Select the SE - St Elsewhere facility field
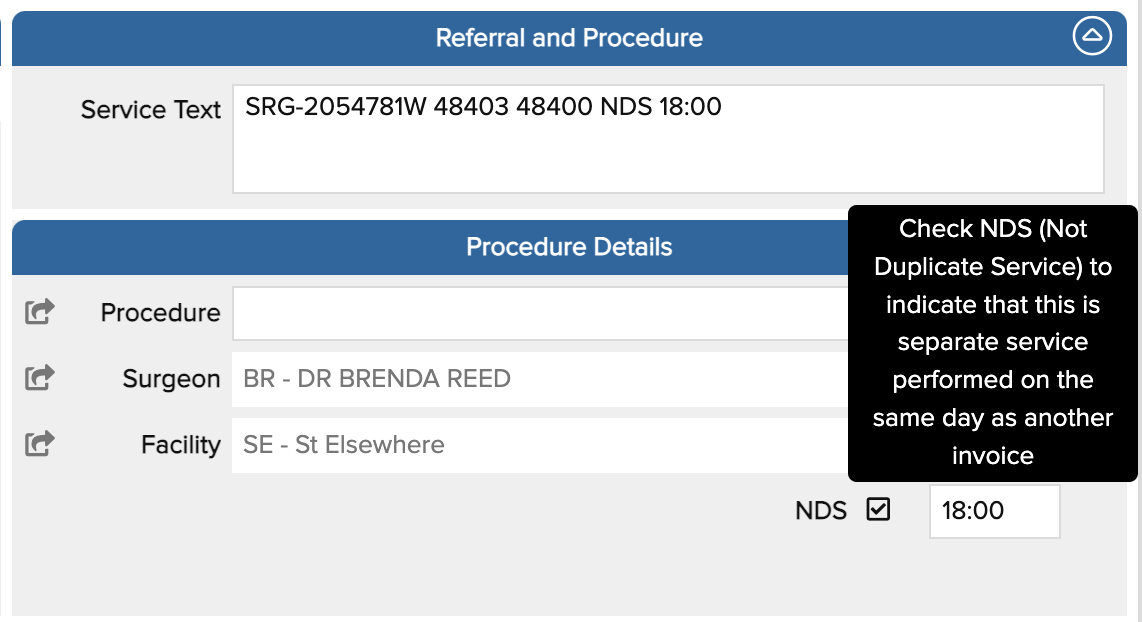This screenshot has width=1142, height=622. click(x=540, y=445)
